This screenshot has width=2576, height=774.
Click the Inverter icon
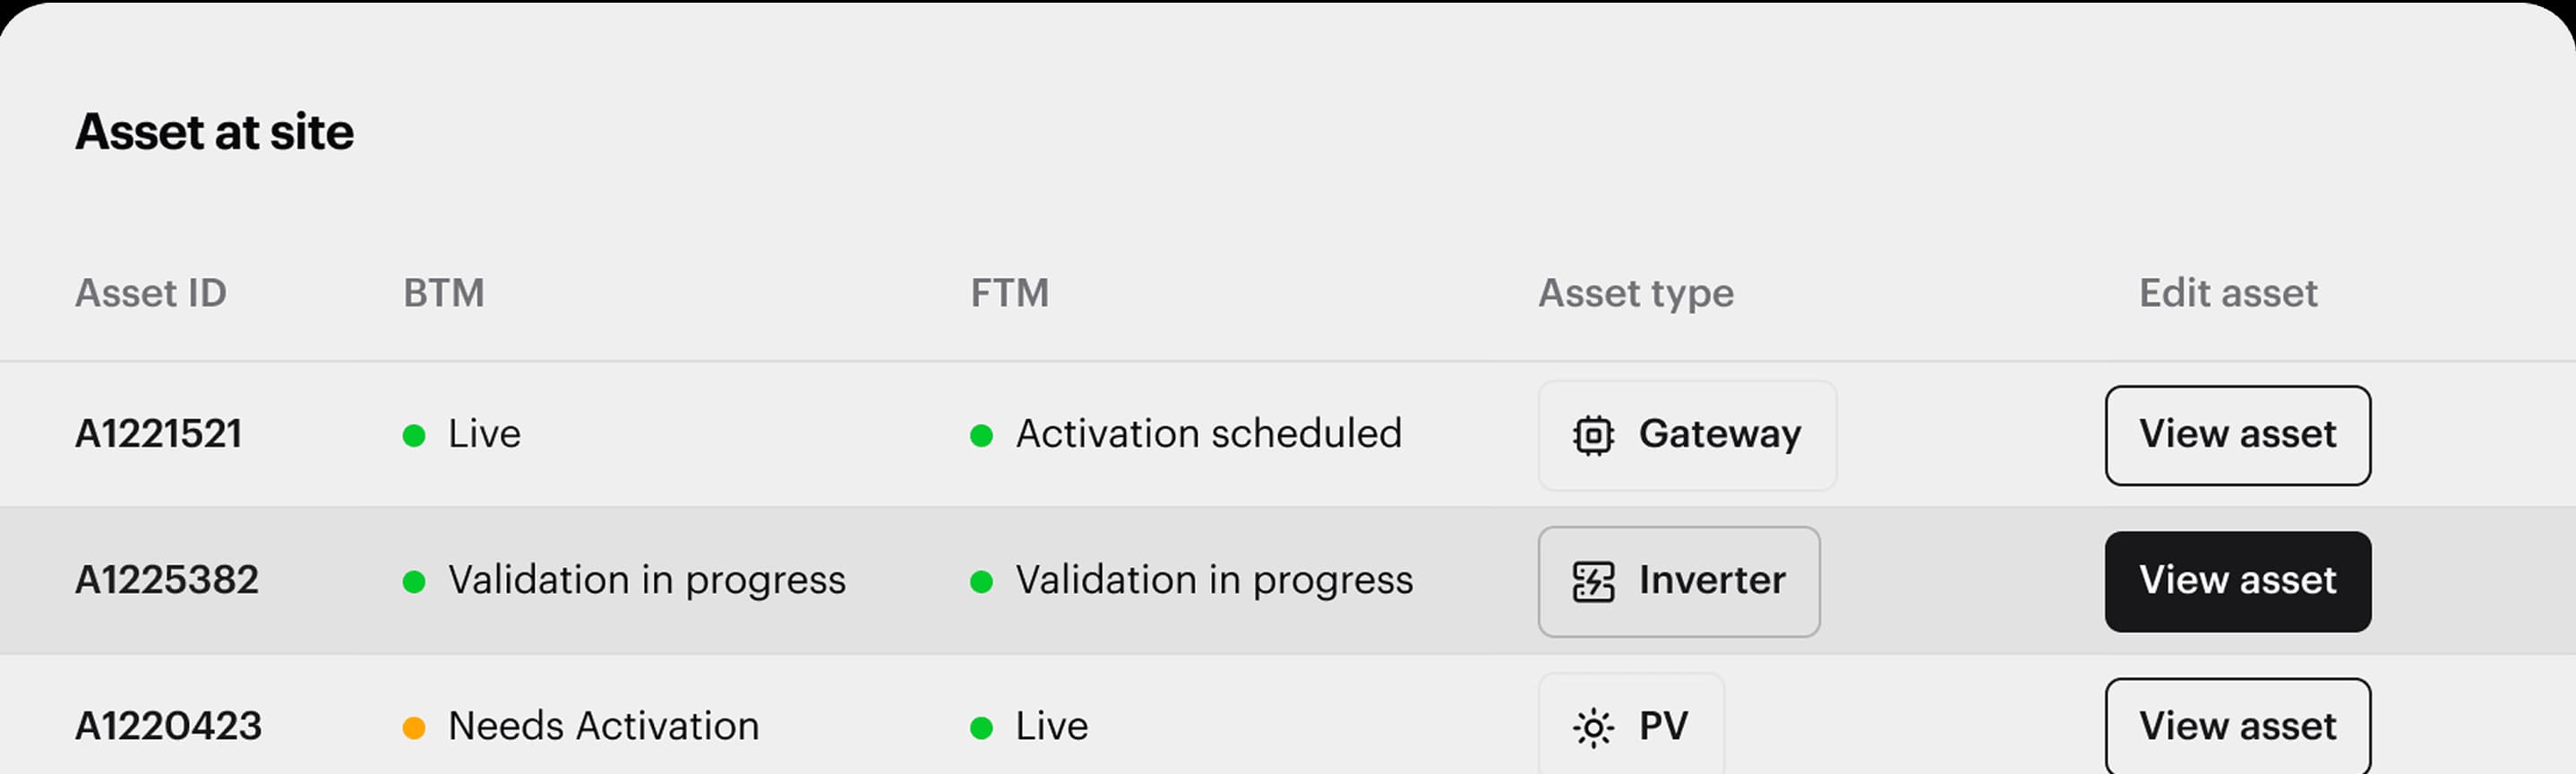(1593, 582)
